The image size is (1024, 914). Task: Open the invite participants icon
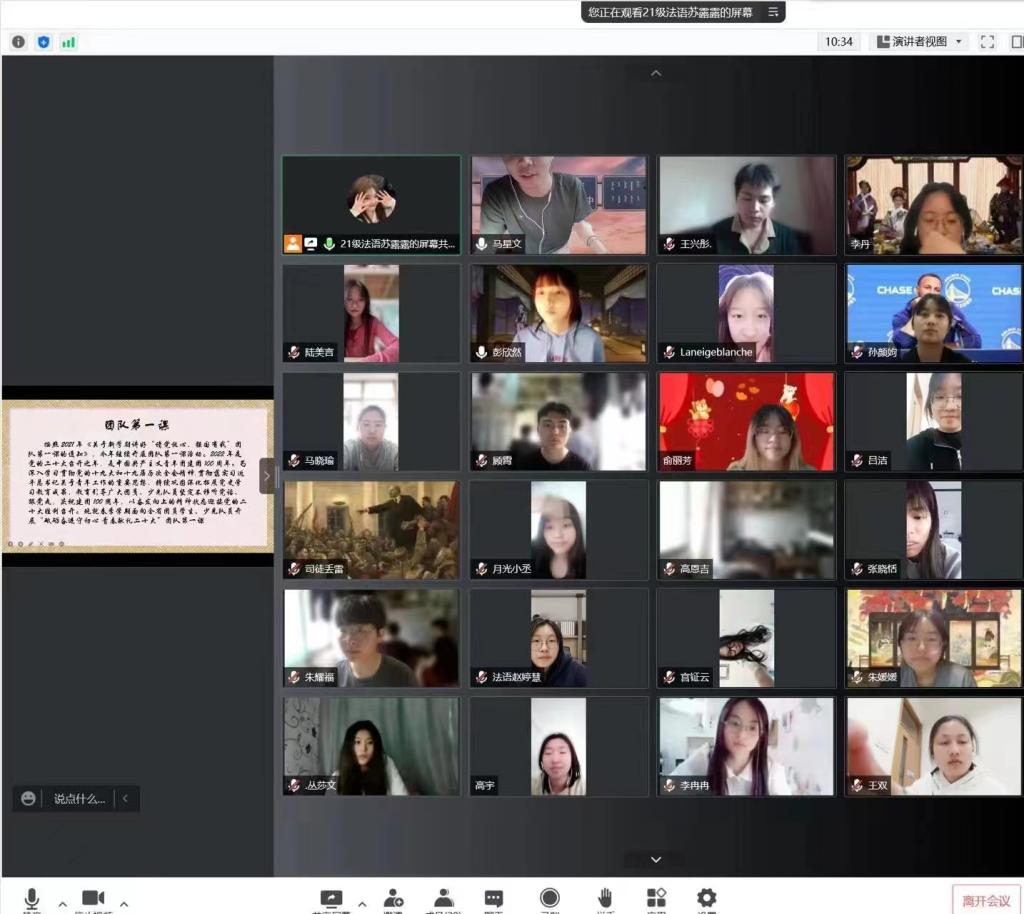tap(393, 898)
